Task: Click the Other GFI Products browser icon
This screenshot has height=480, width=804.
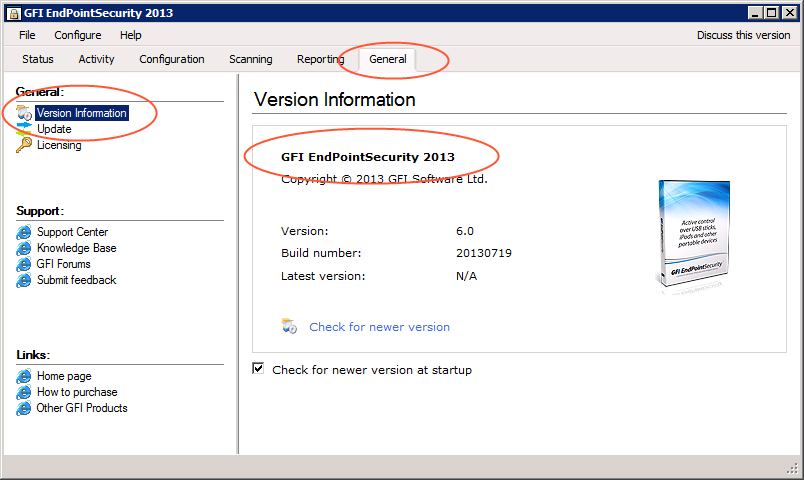Action: 24,408
